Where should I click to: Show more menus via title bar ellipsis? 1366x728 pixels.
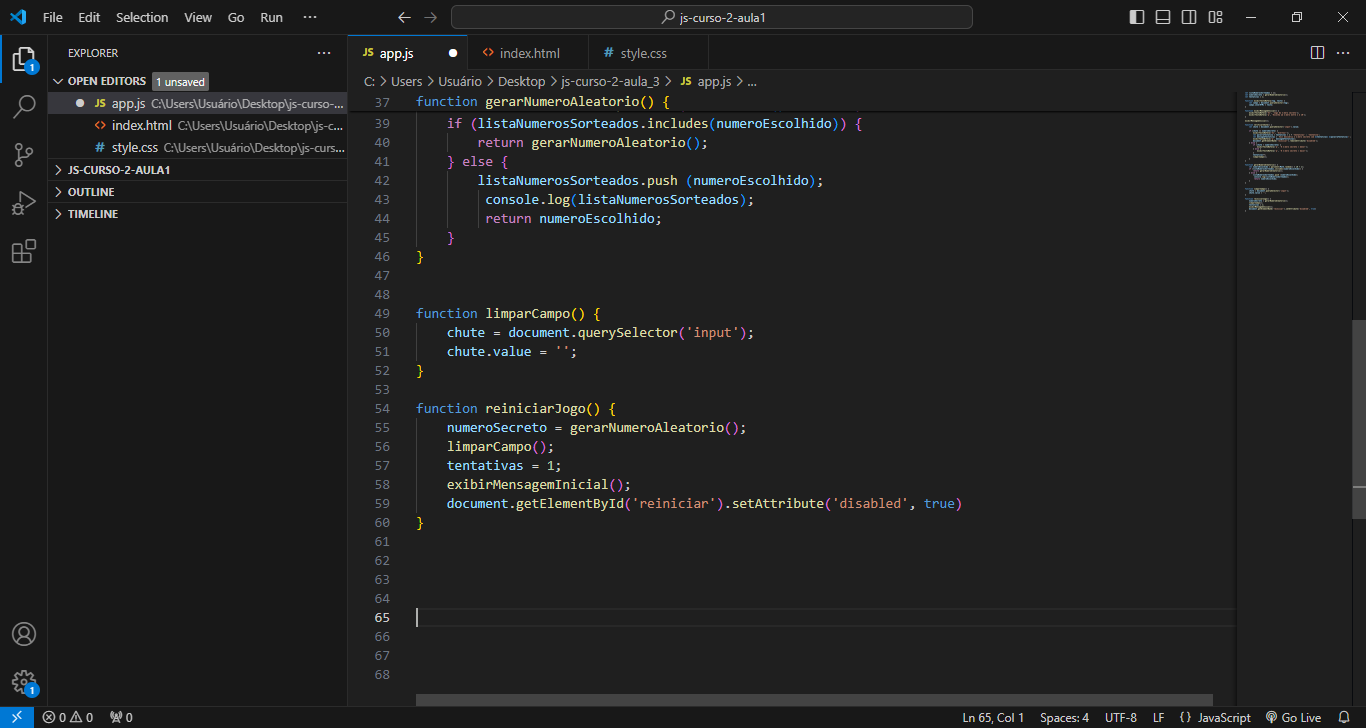click(x=310, y=17)
